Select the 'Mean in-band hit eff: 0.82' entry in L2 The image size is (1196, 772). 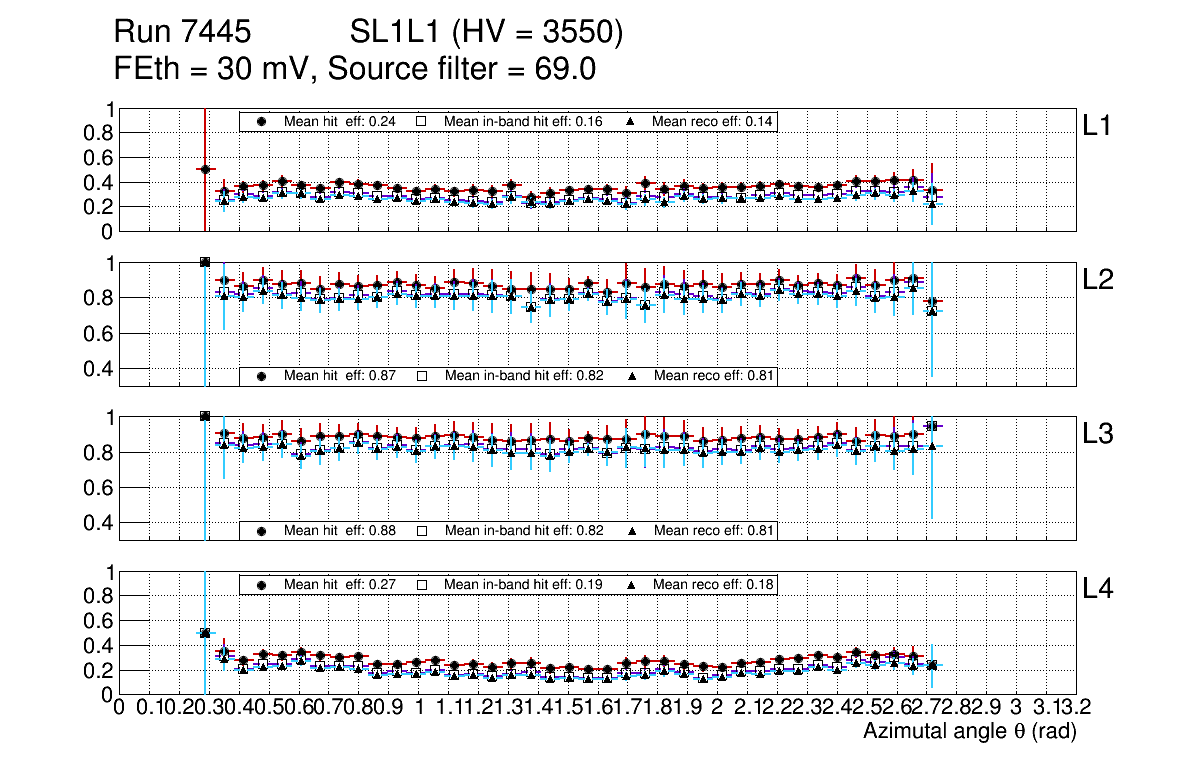523,376
